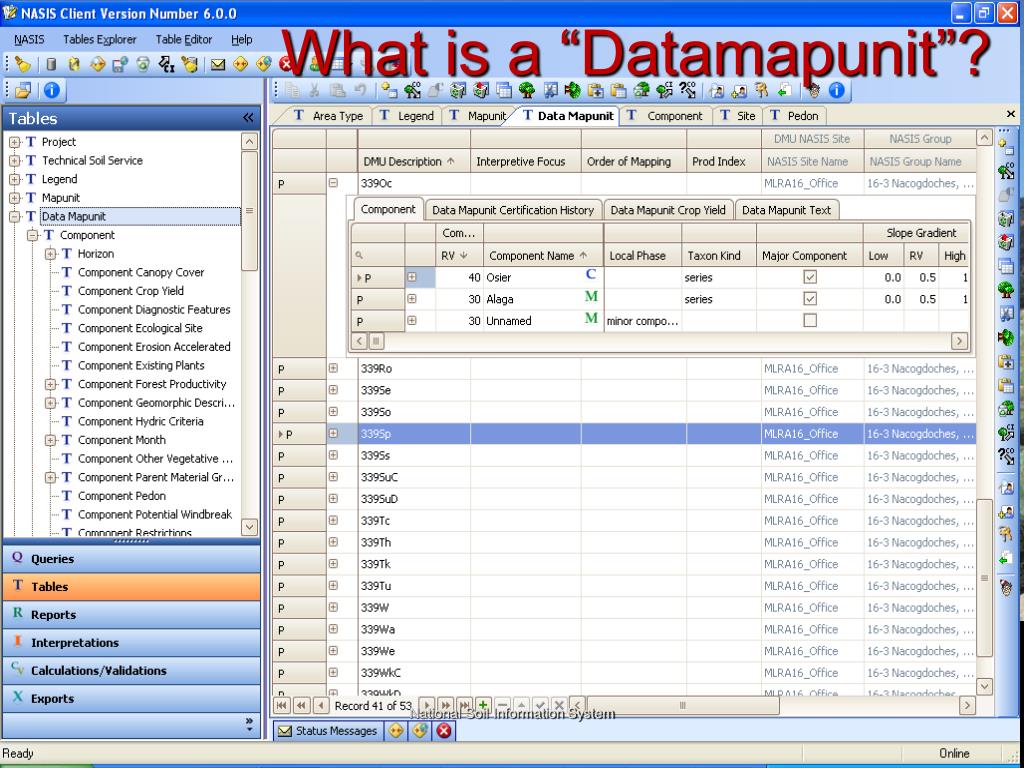Click the main grid vertical scrollbar thumb
Screen dimensions: 1024x768
coord(984,579)
